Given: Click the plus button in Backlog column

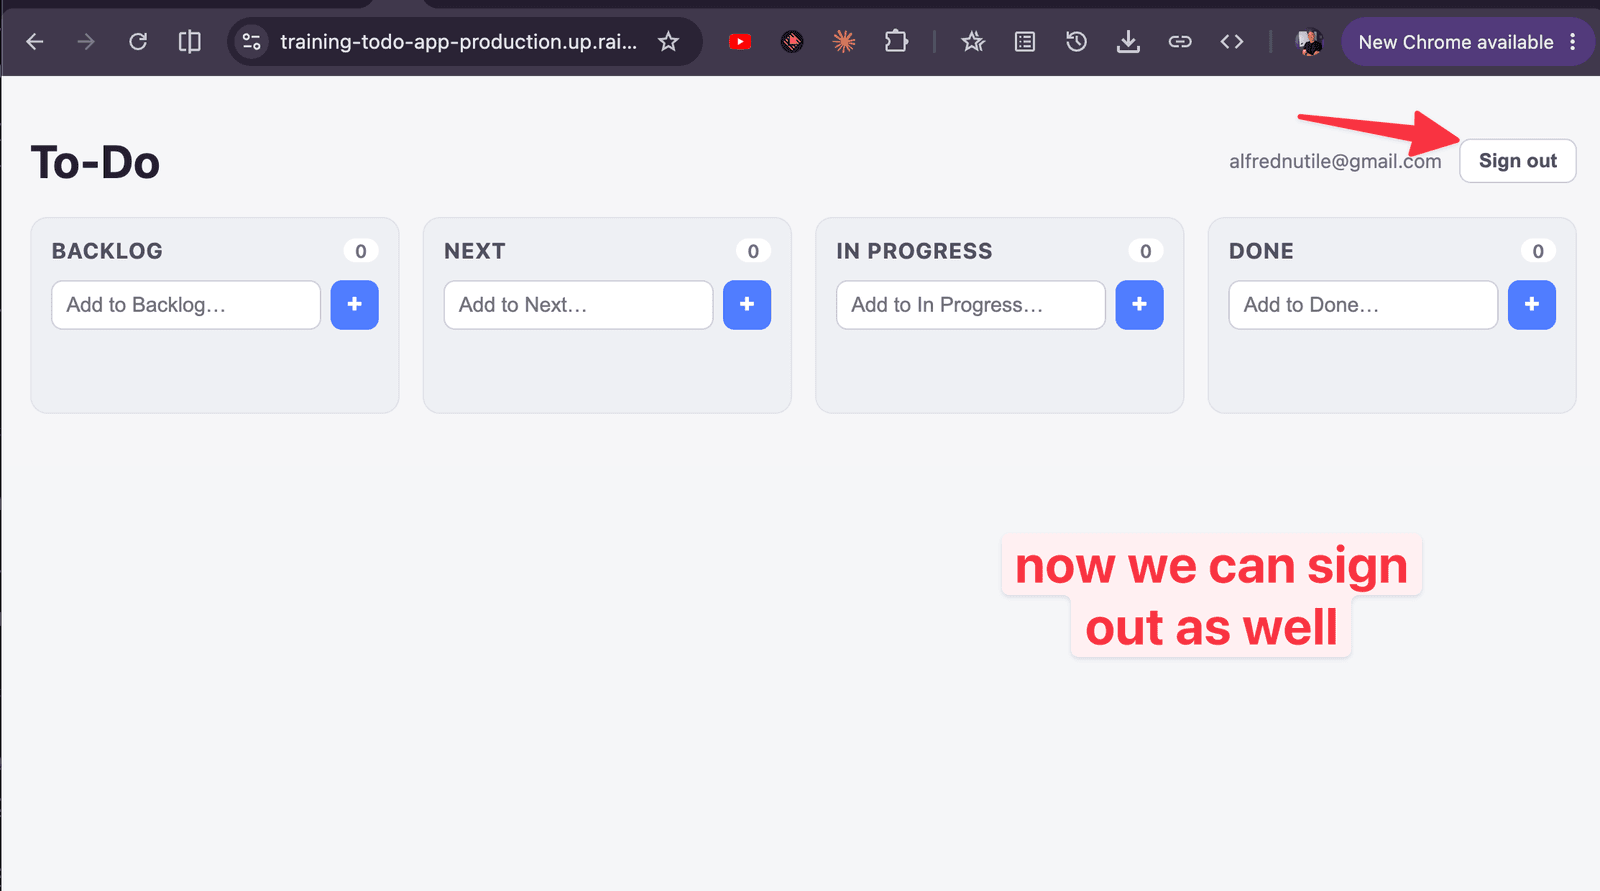Looking at the screenshot, I should pos(354,304).
